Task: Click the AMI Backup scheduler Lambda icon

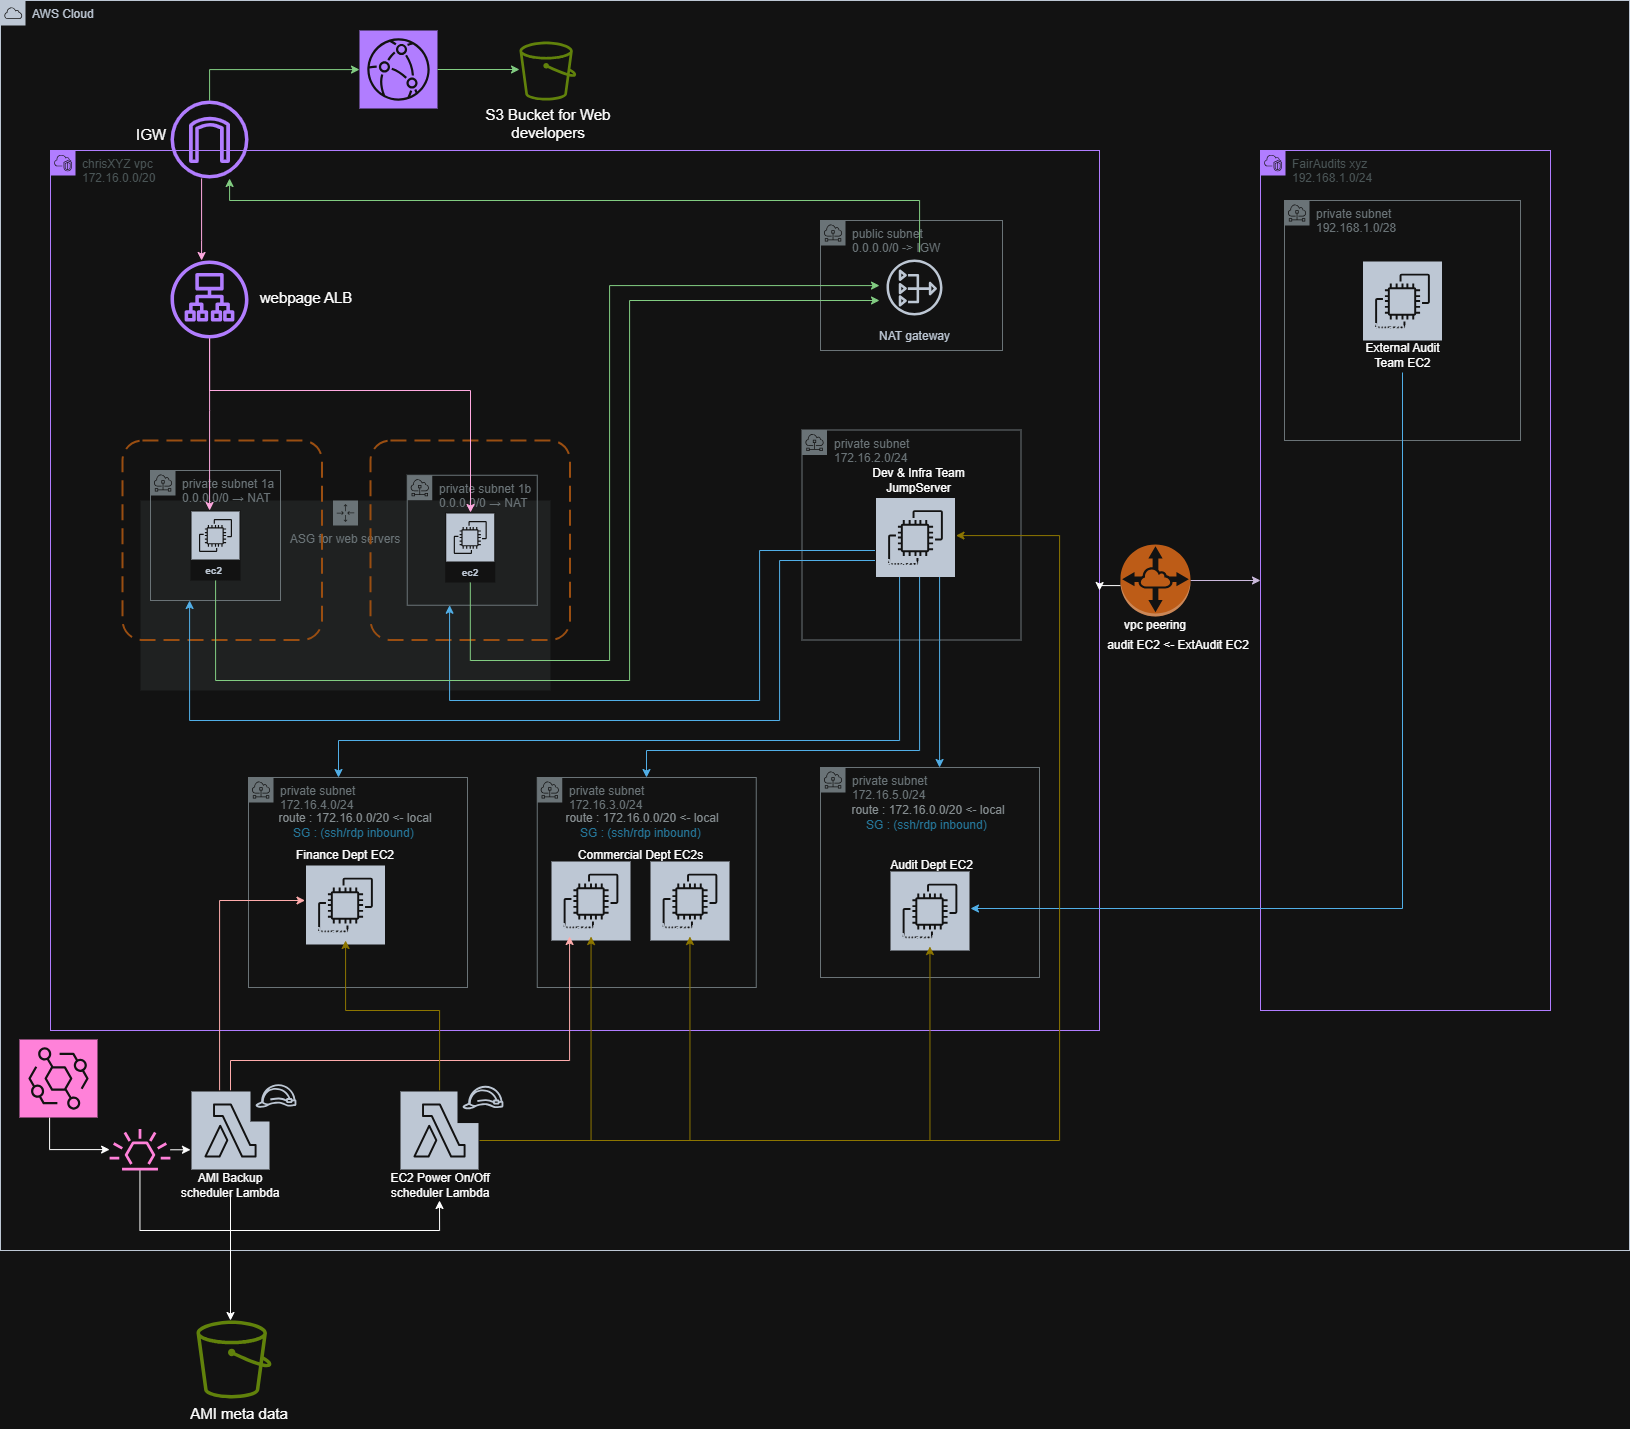Action: tap(230, 1130)
